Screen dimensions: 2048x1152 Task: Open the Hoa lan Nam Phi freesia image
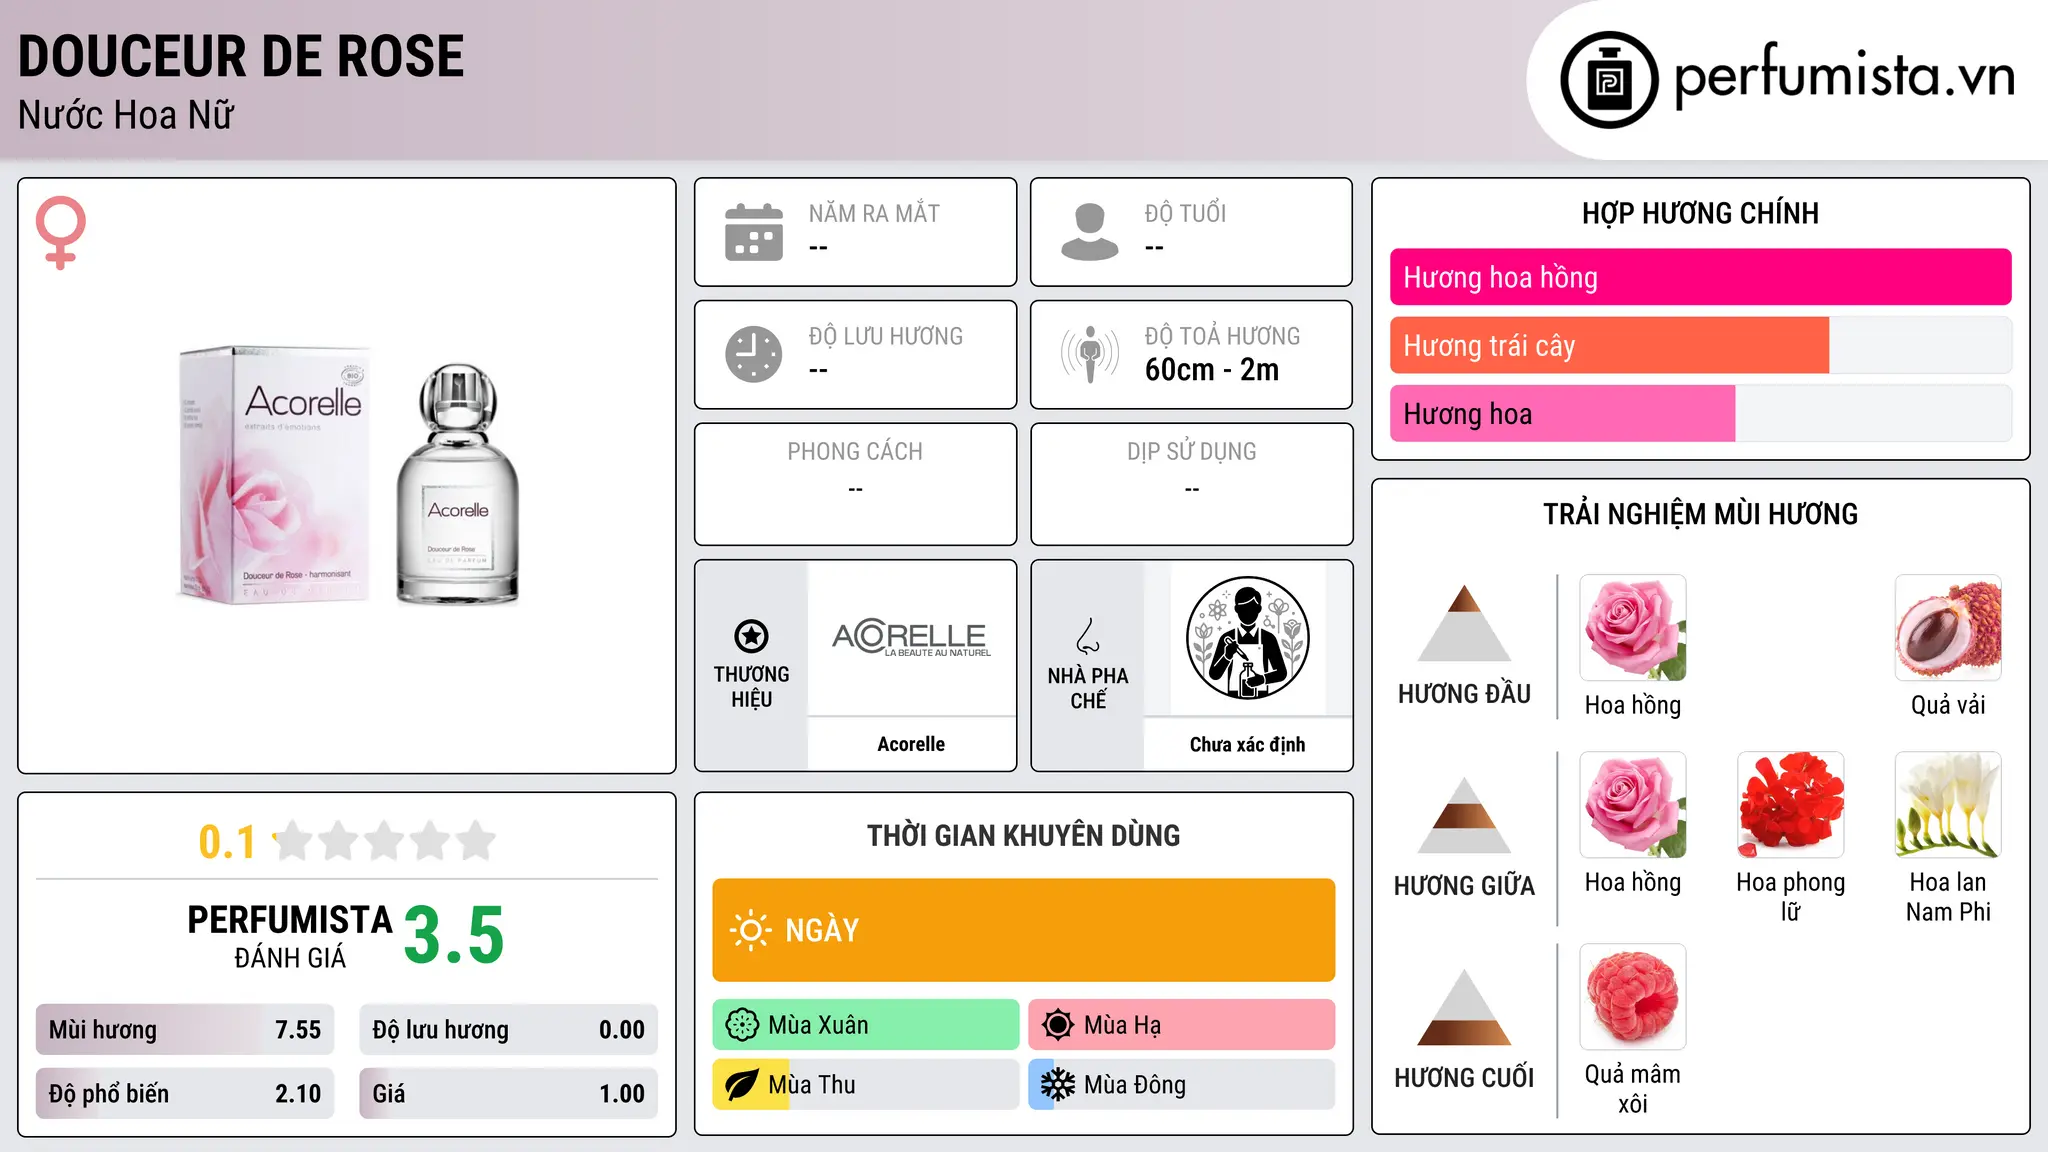click(1948, 805)
